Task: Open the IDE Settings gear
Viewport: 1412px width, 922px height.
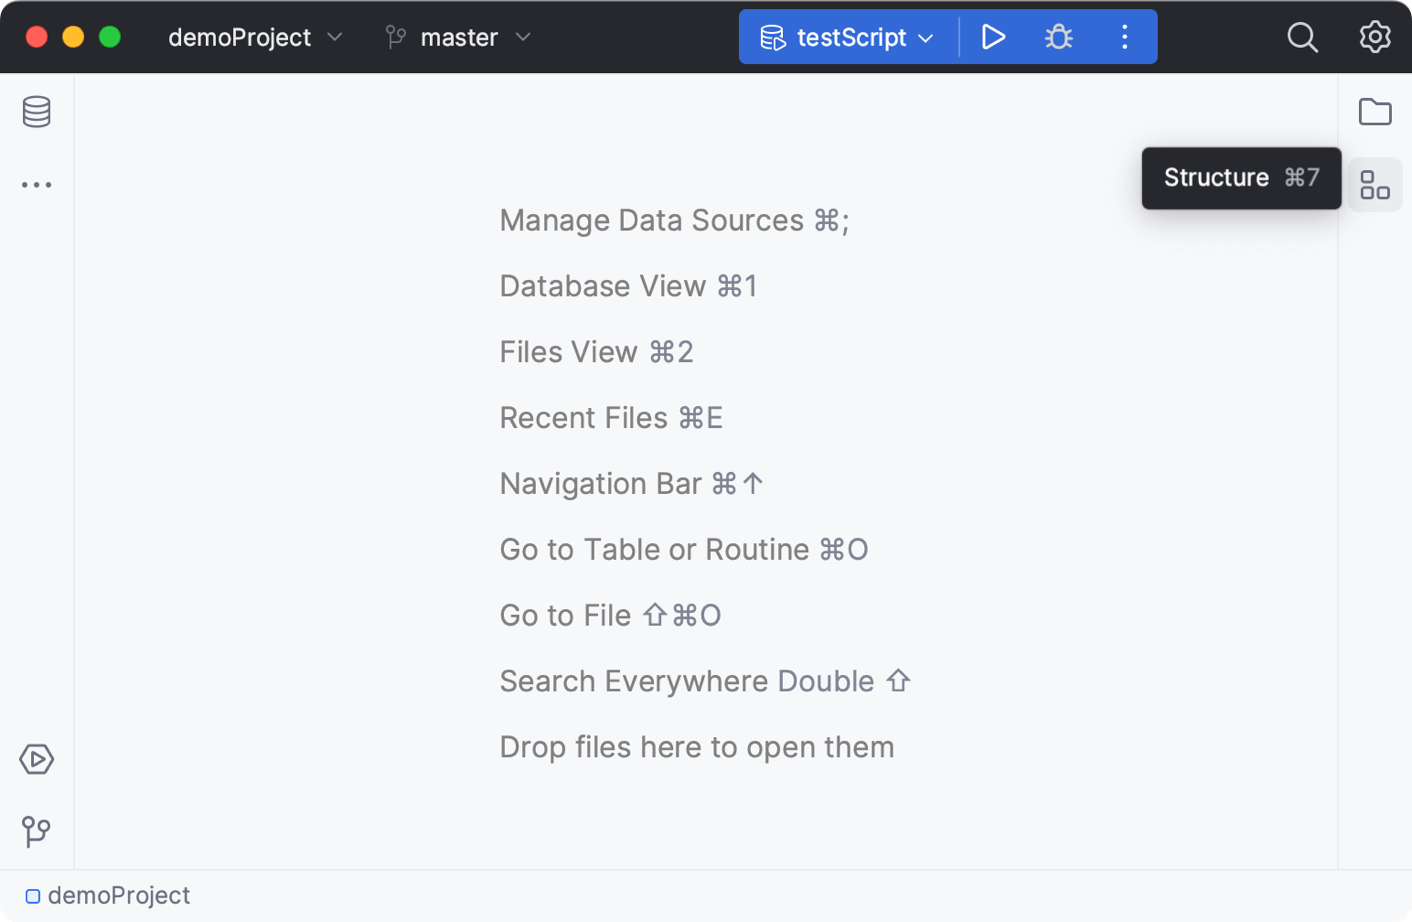Action: click(1374, 37)
